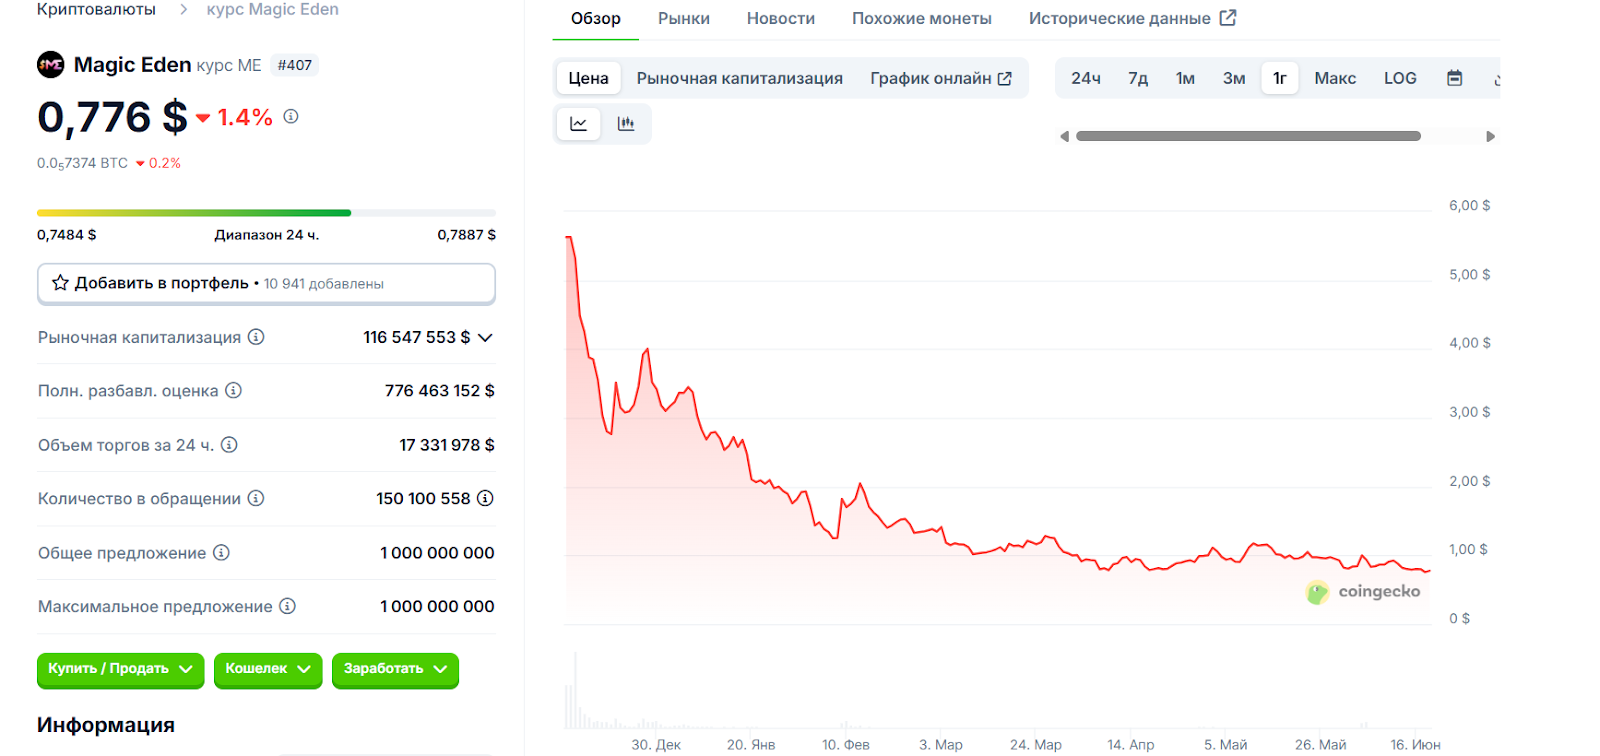The image size is (1600, 756).
Task: Select the 7д time range
Action: [x=1138, y=78]
